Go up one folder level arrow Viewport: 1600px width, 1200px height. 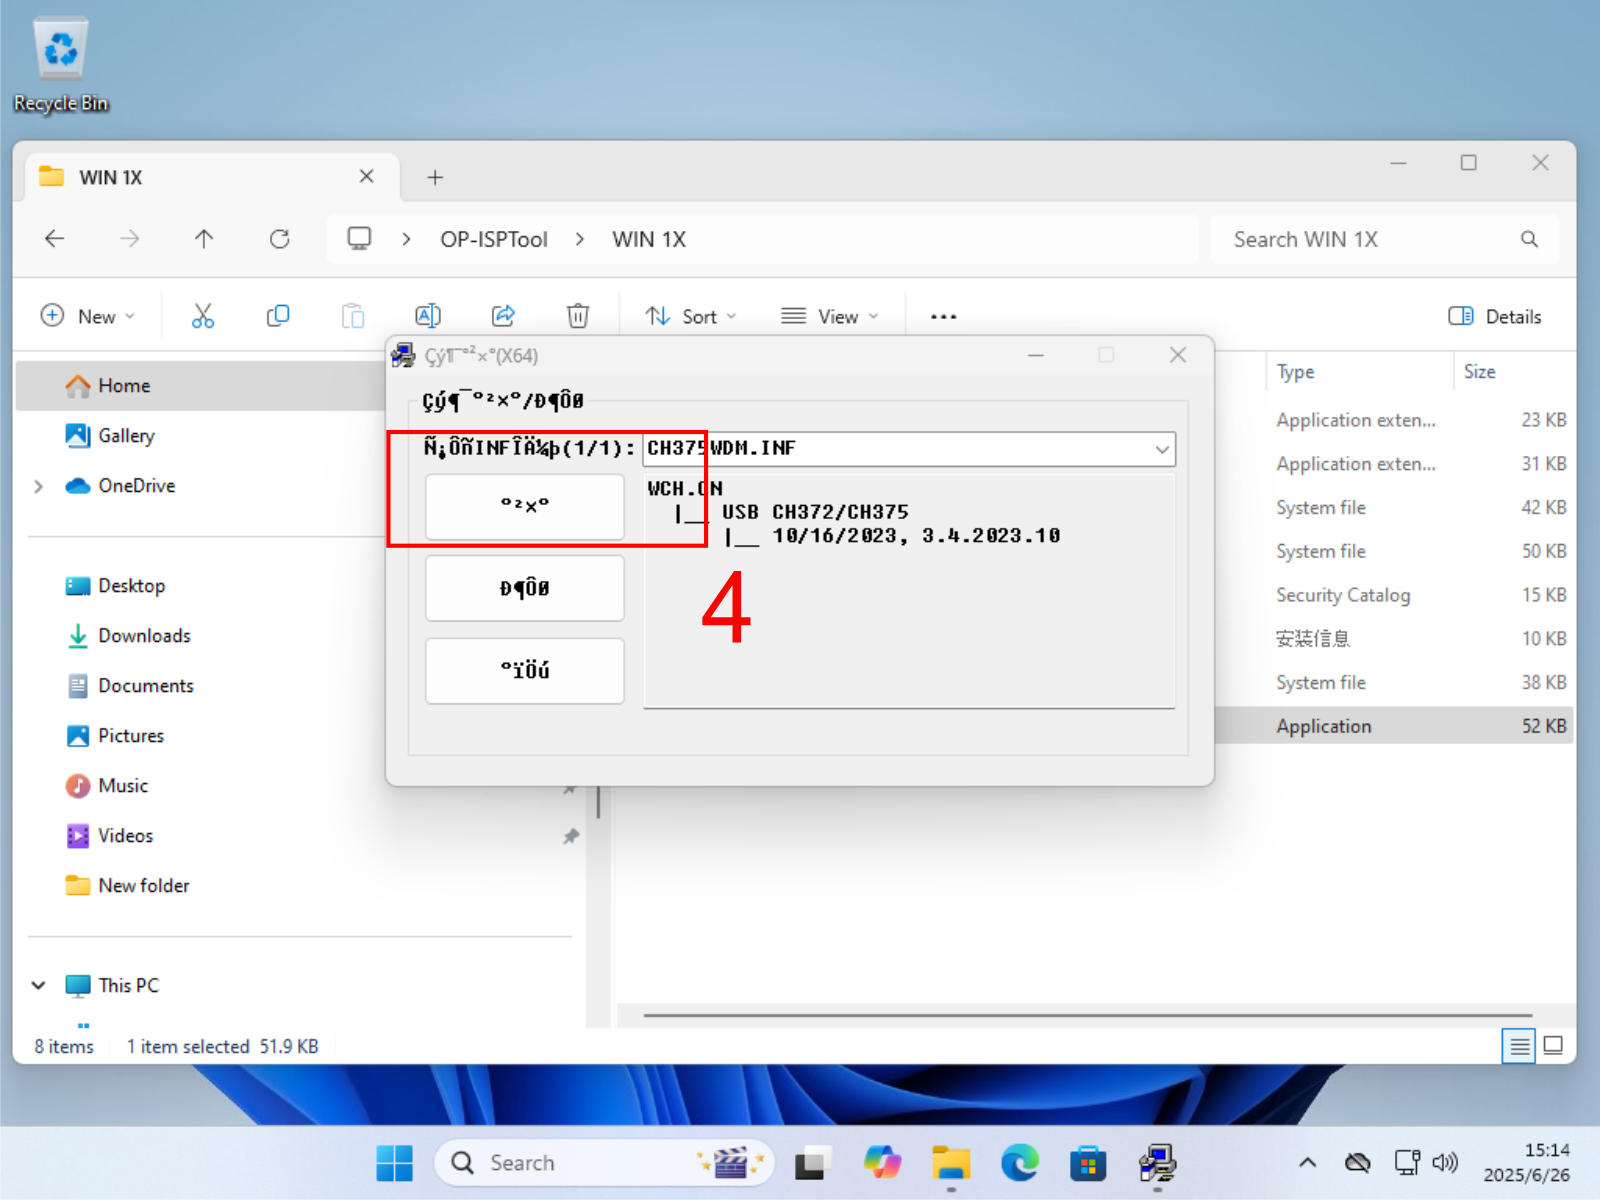click(204, 239)
